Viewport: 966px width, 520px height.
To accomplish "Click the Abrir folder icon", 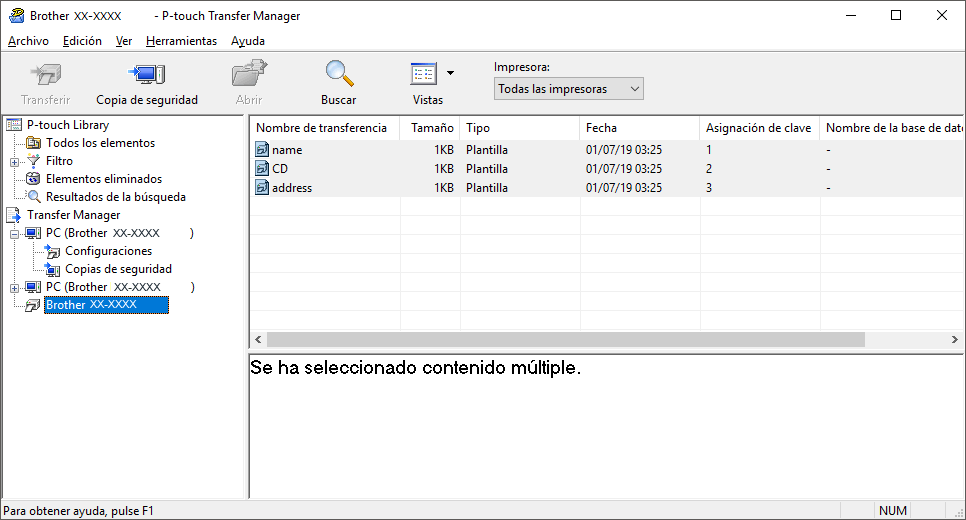I will pyautogui.click(x=249, y=73).
